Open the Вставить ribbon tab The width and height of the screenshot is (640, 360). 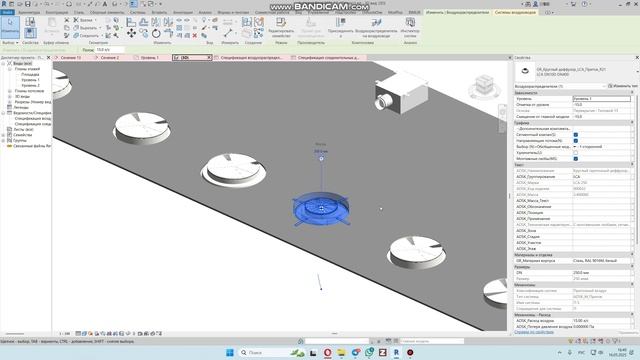pos(159,12)
